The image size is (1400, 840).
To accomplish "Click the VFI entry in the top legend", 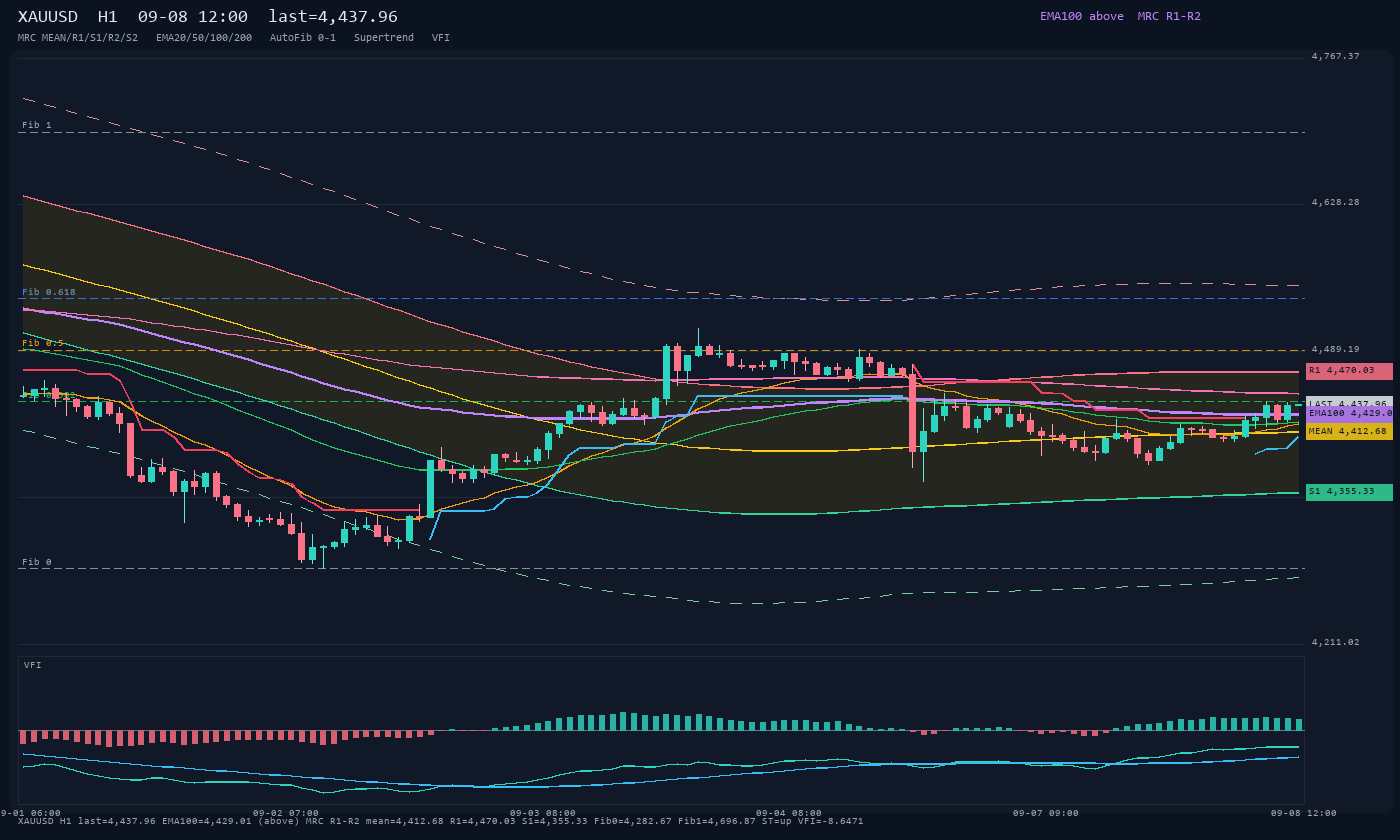I will 441,38.
